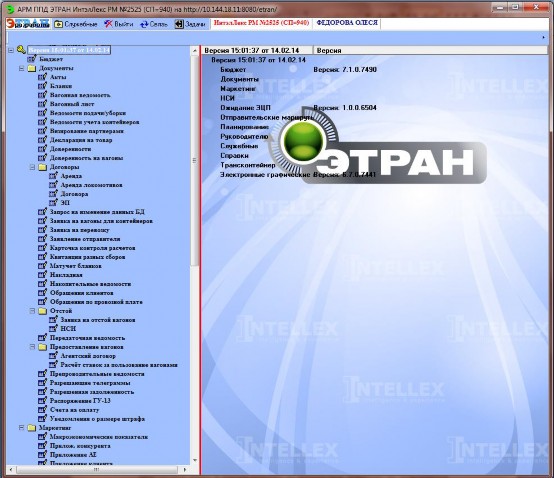Open Разрешающие телеграммы tree item
Screen dimensions: 554x478
click(90, 383)
